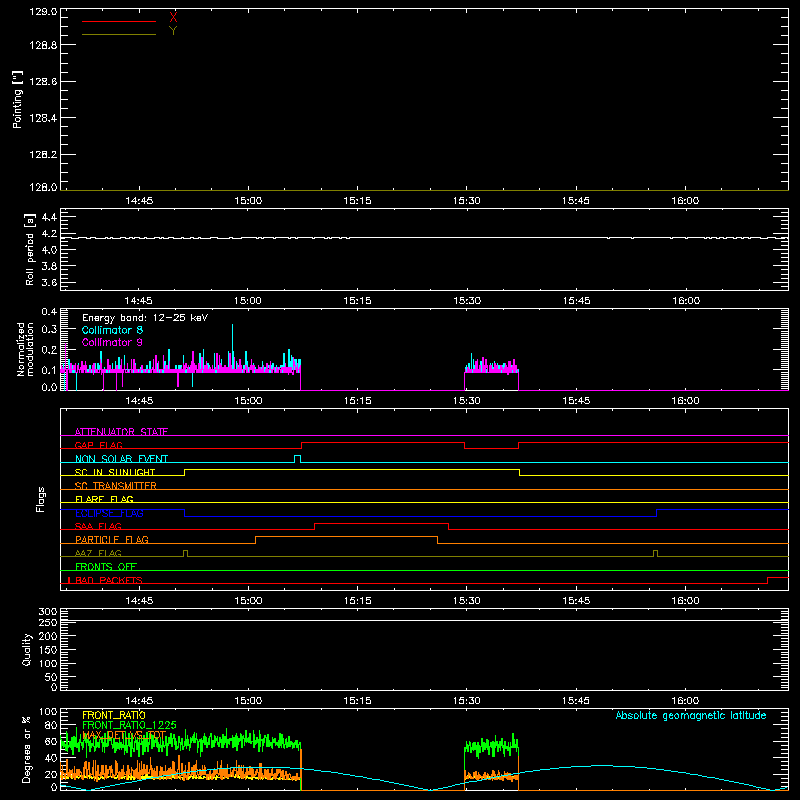Click the cyan Collimator 8 legend entry
The height and width of the screenshot is (800, 800).
coord(112,330)
